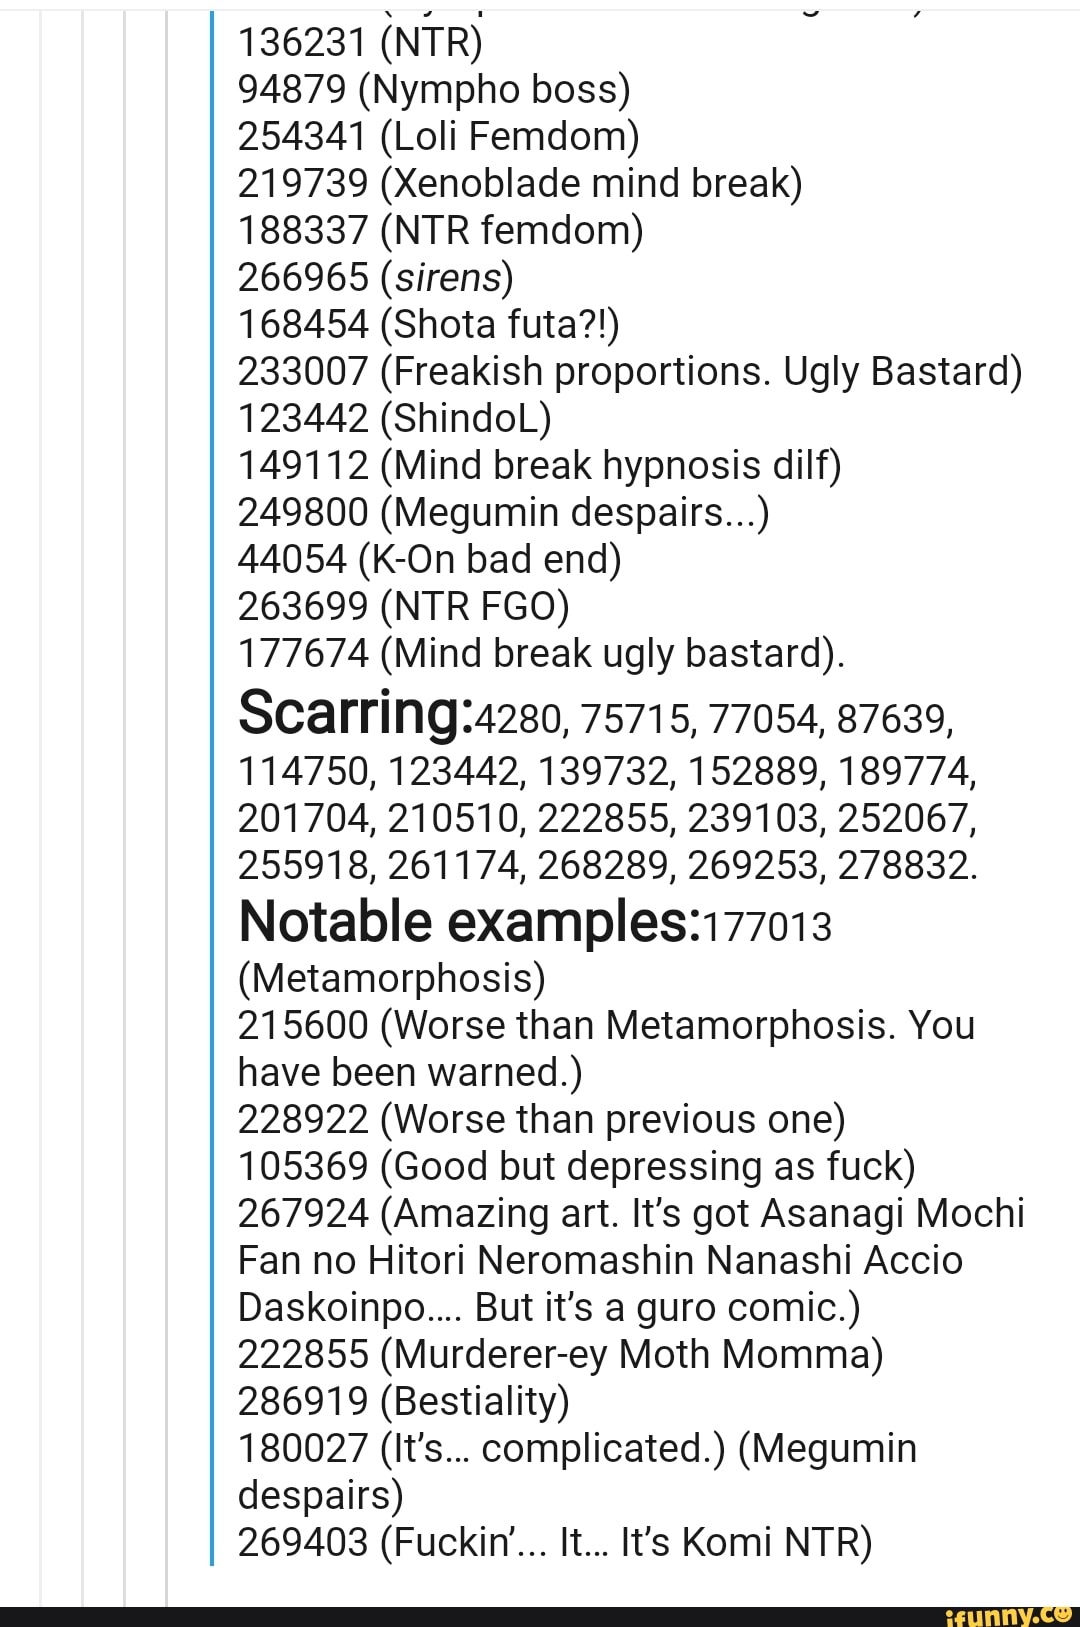Click the 267924 (Amazing art...) entry
Viewport: 1080px width, 1627px height.
(631, 1260)
